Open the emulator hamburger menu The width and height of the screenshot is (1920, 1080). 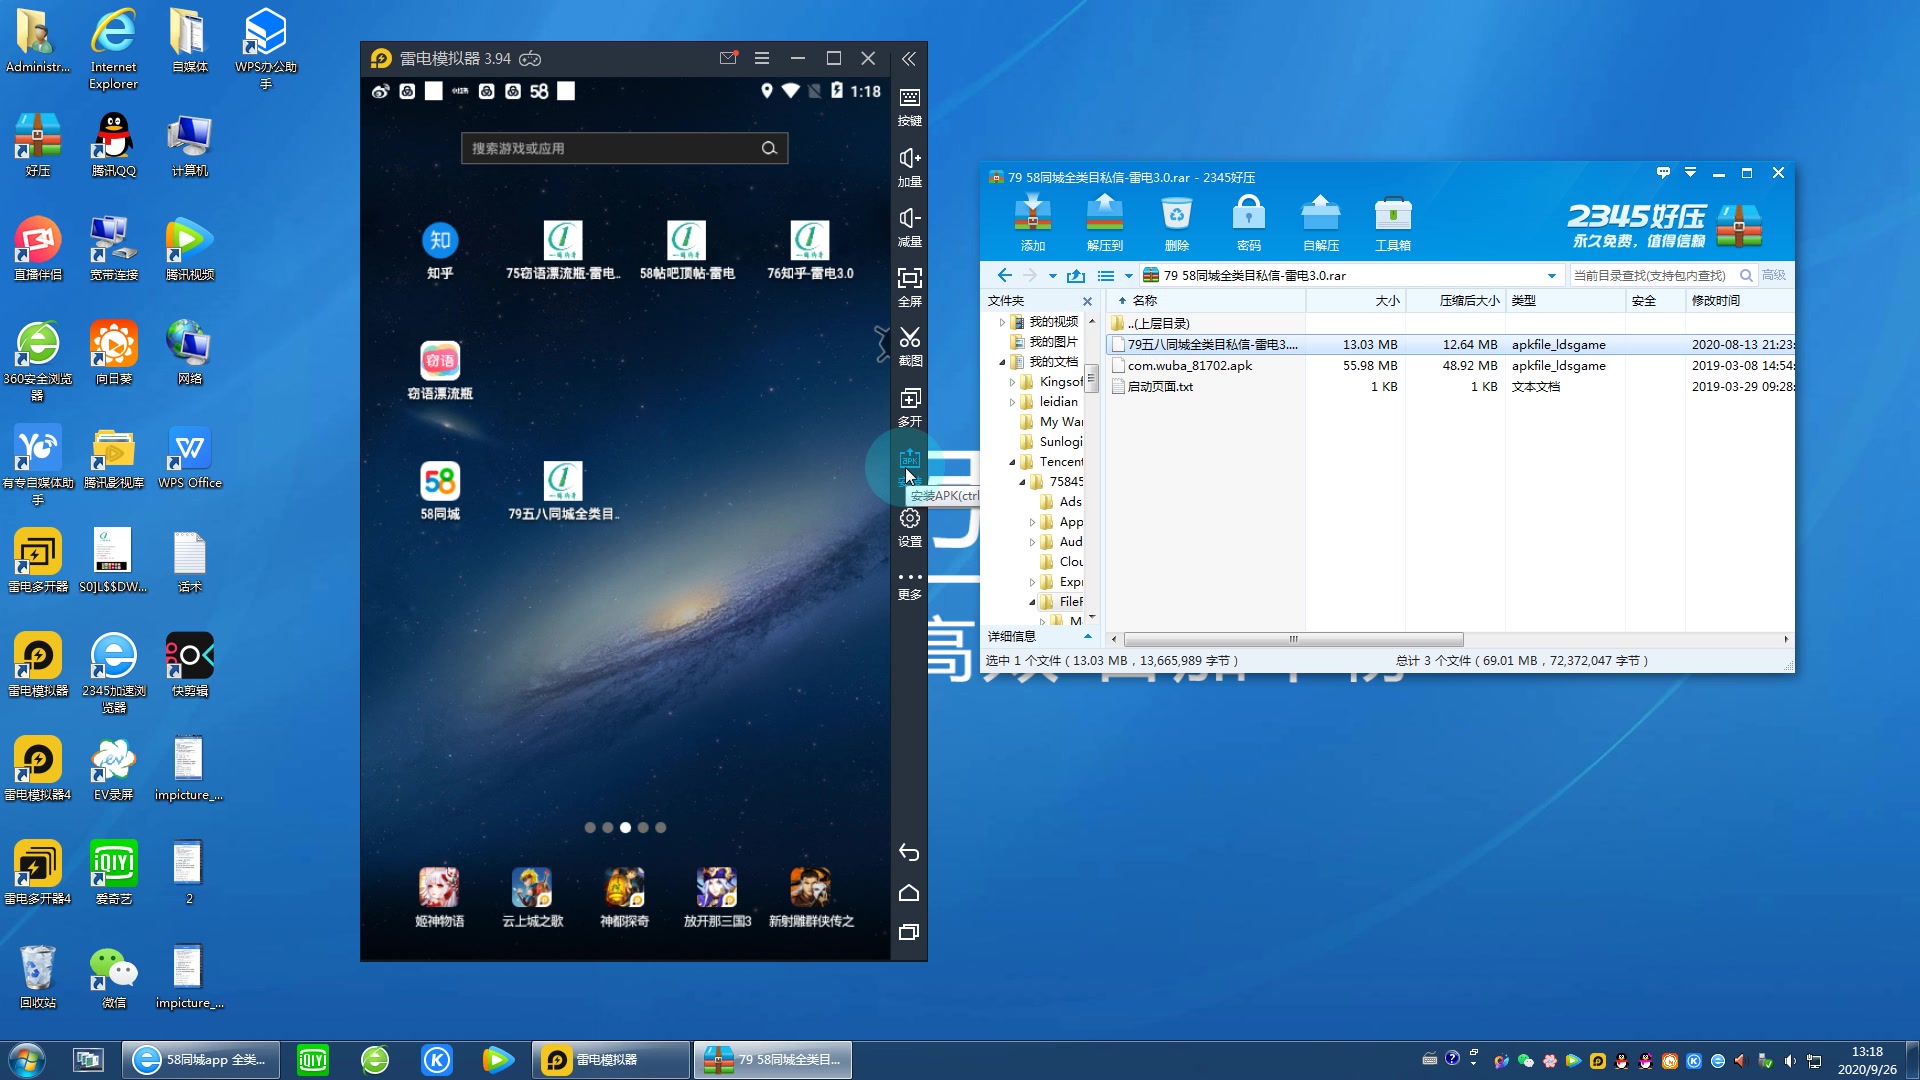pyautogui.click(x=761, y=59)
